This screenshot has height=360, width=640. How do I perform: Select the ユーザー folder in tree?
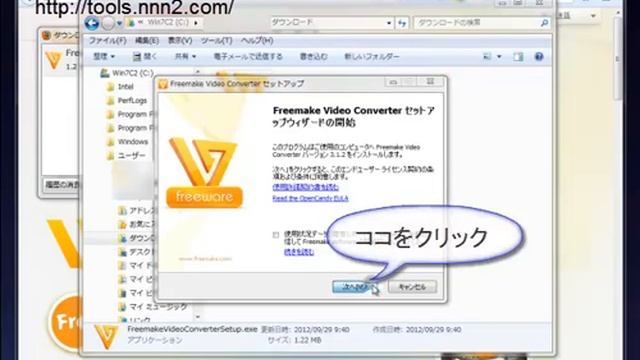(x=131, y=156)
